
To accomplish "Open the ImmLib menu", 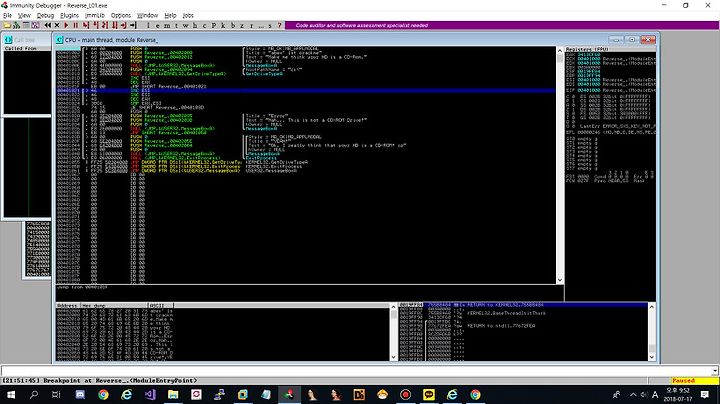I will click(x=95, y=15).
